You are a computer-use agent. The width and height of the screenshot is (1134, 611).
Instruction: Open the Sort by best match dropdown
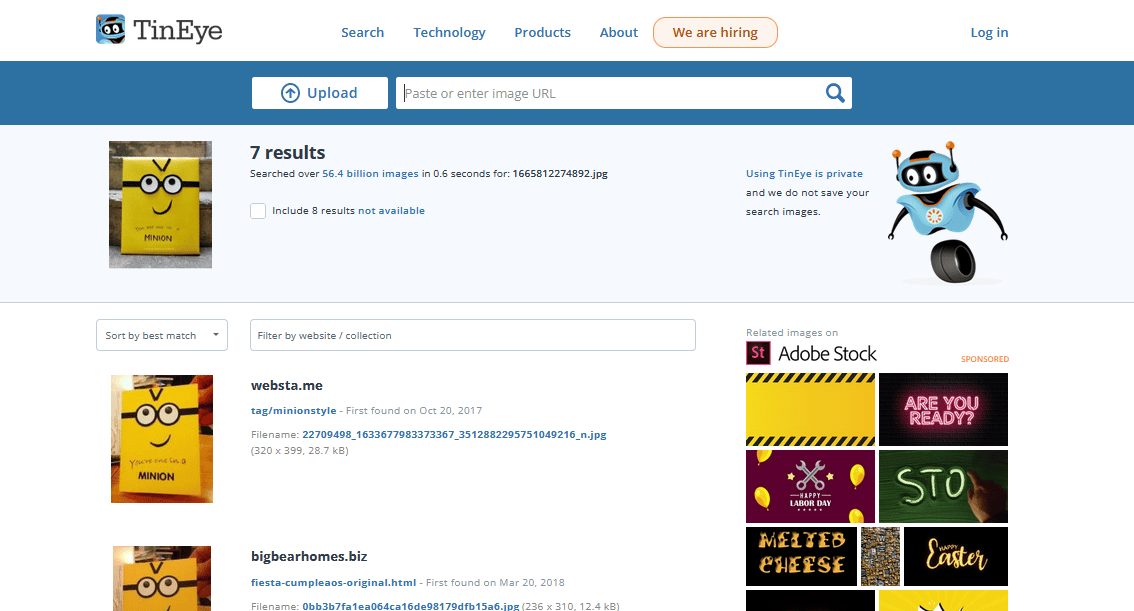162,336
